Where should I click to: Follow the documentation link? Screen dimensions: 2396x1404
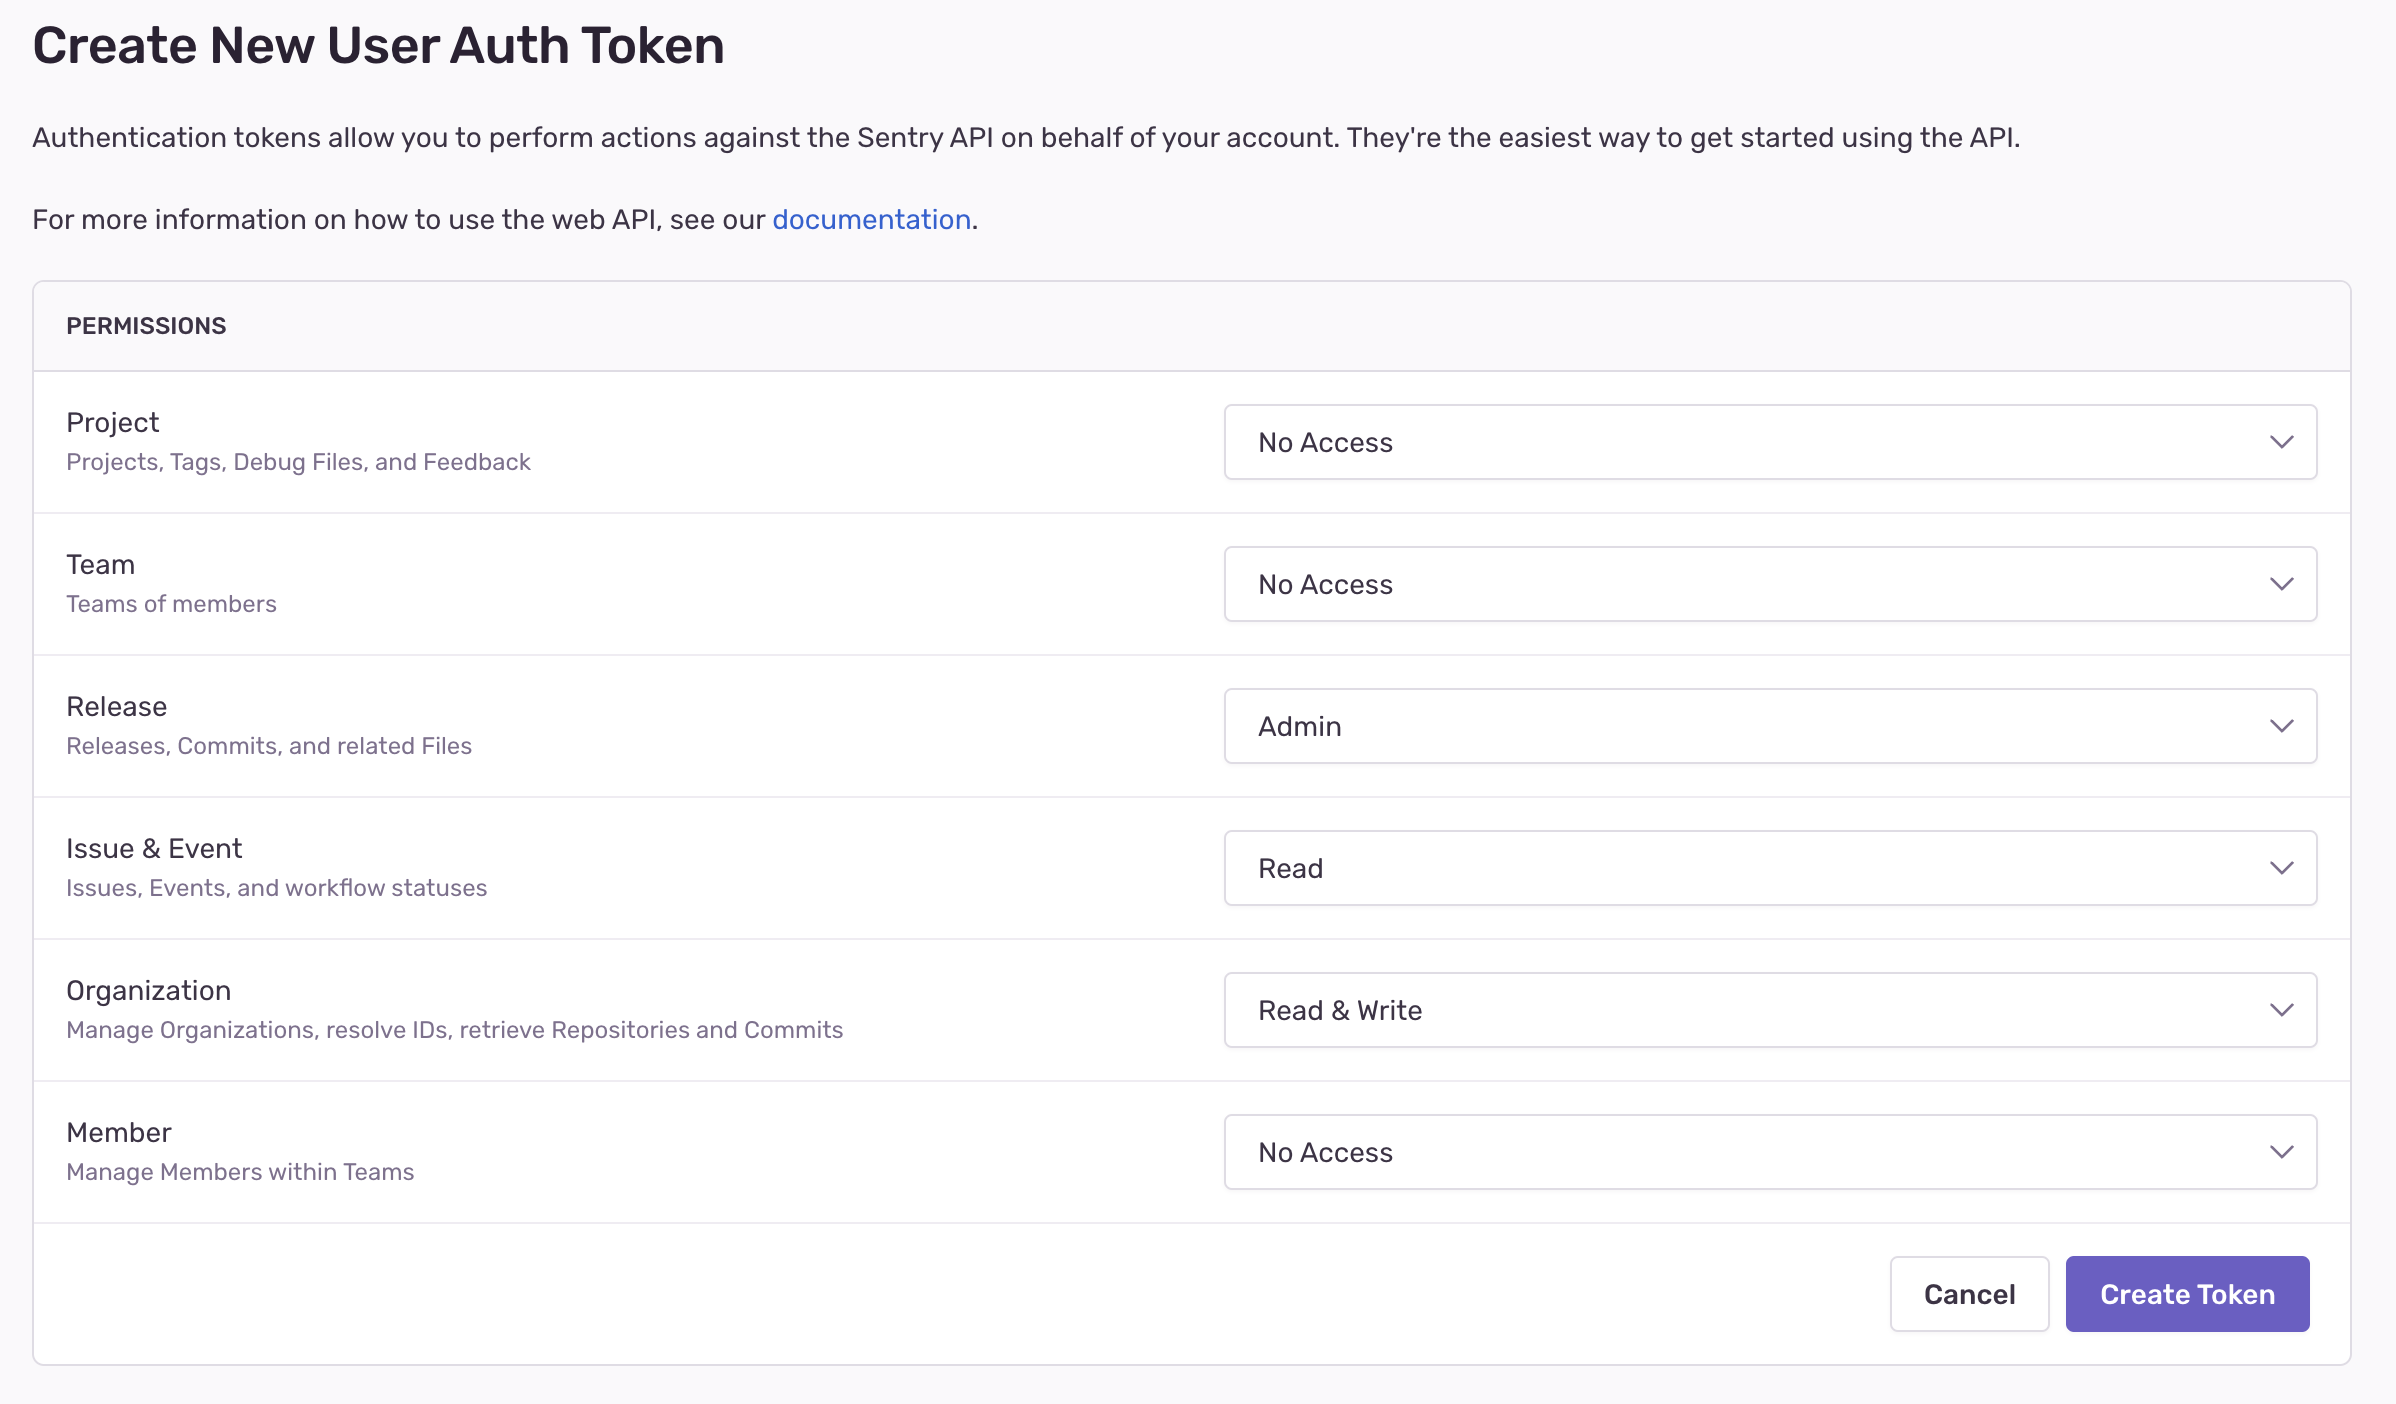click(x=871, y=220)
